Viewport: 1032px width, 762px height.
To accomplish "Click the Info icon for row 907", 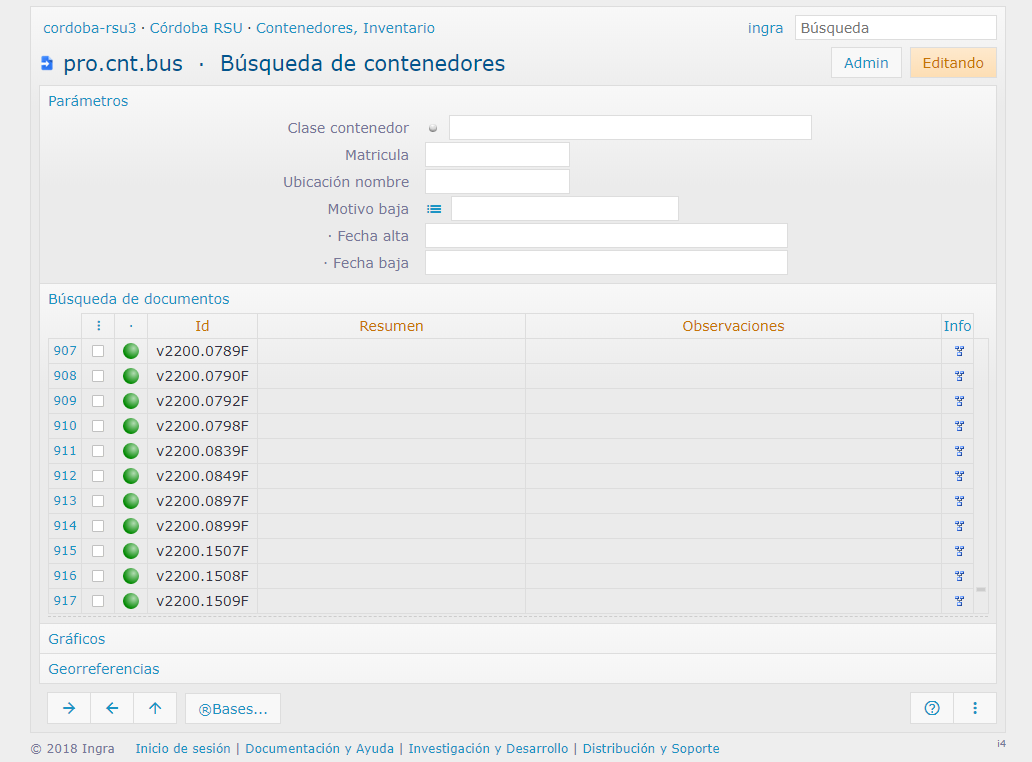I will coord(958,351).
